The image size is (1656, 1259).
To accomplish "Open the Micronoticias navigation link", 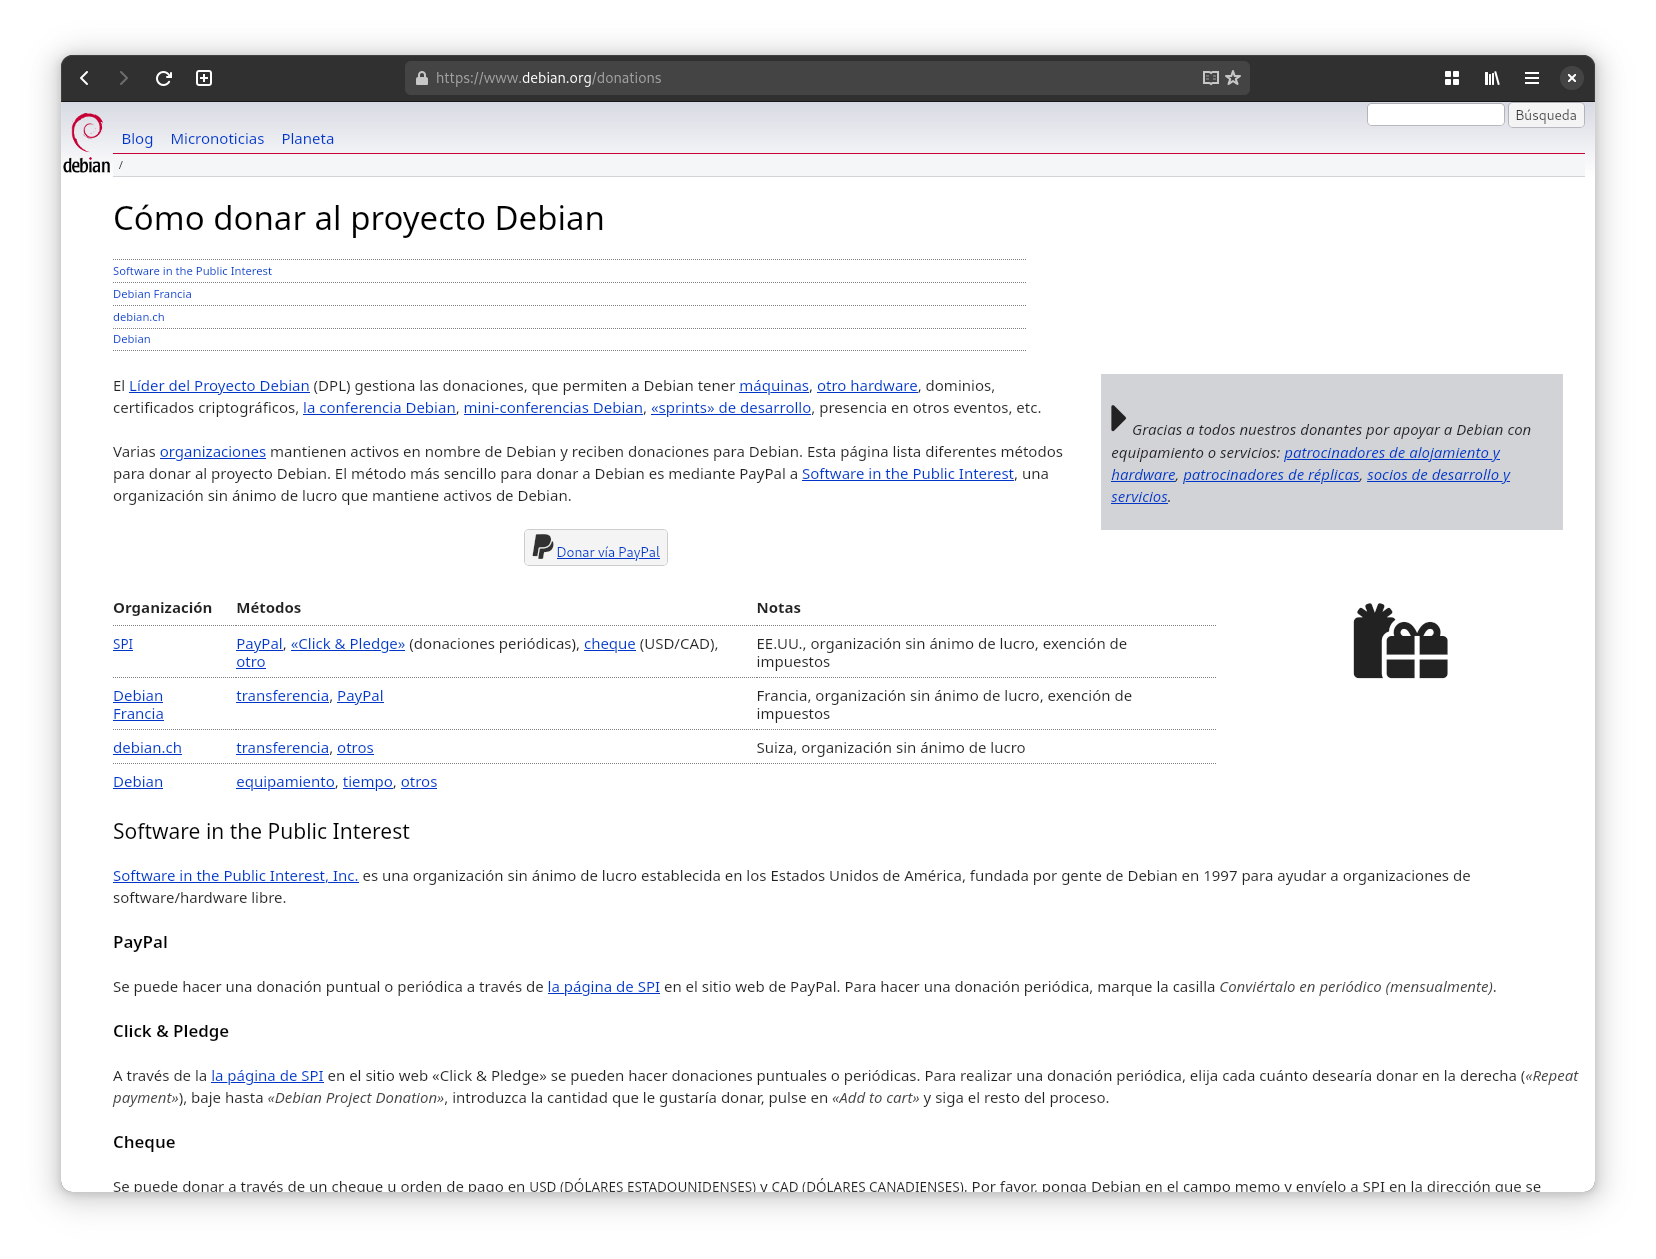I will click(x=217, y=139).
